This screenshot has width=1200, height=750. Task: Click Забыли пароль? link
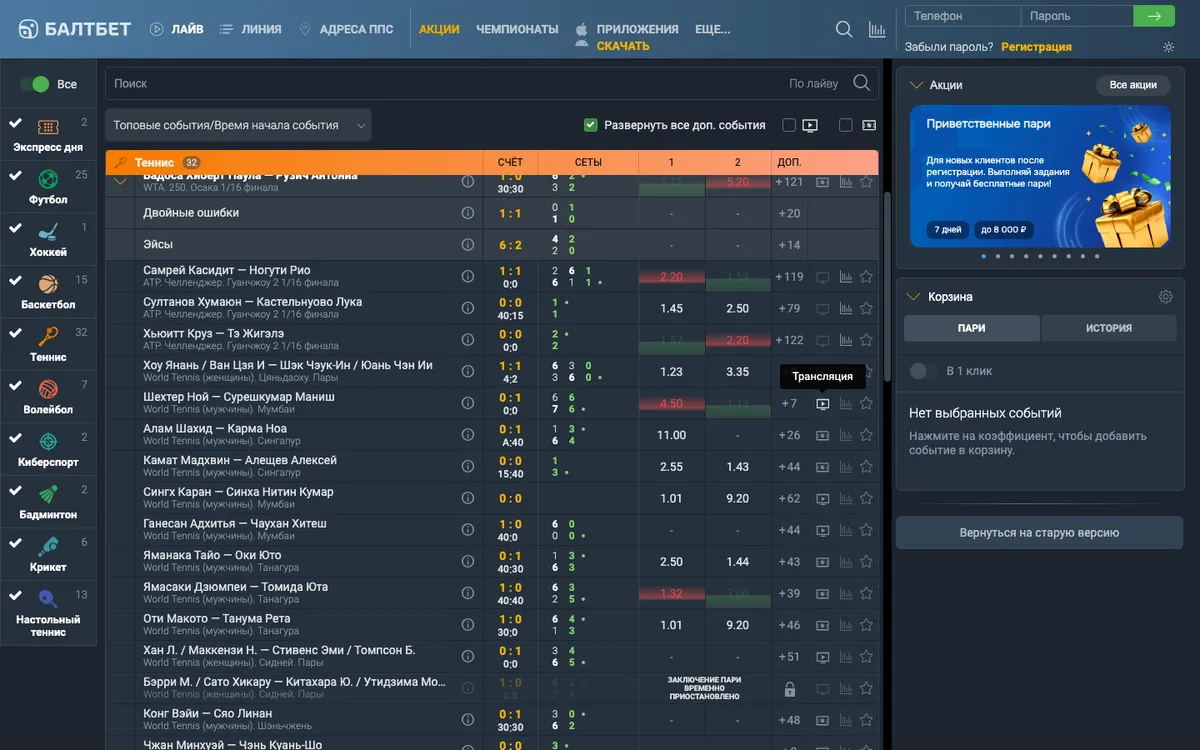coord(949,47)
